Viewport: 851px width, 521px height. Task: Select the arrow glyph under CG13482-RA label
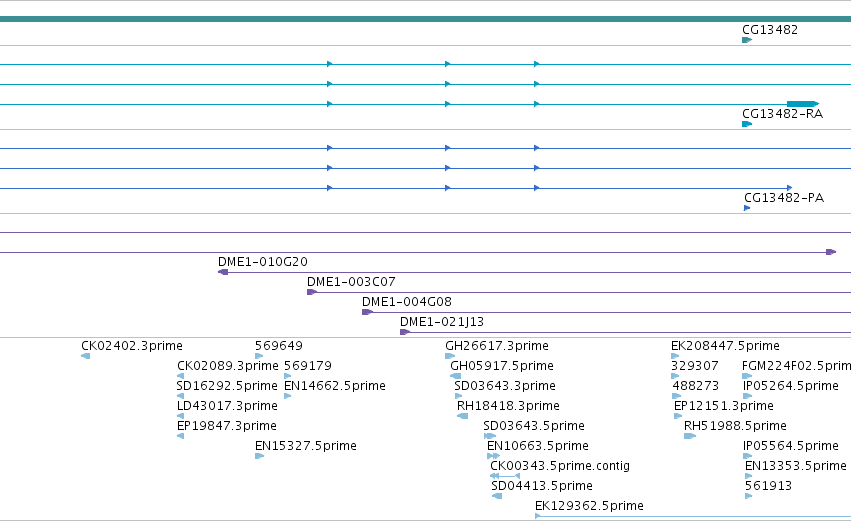click(747, 124)
